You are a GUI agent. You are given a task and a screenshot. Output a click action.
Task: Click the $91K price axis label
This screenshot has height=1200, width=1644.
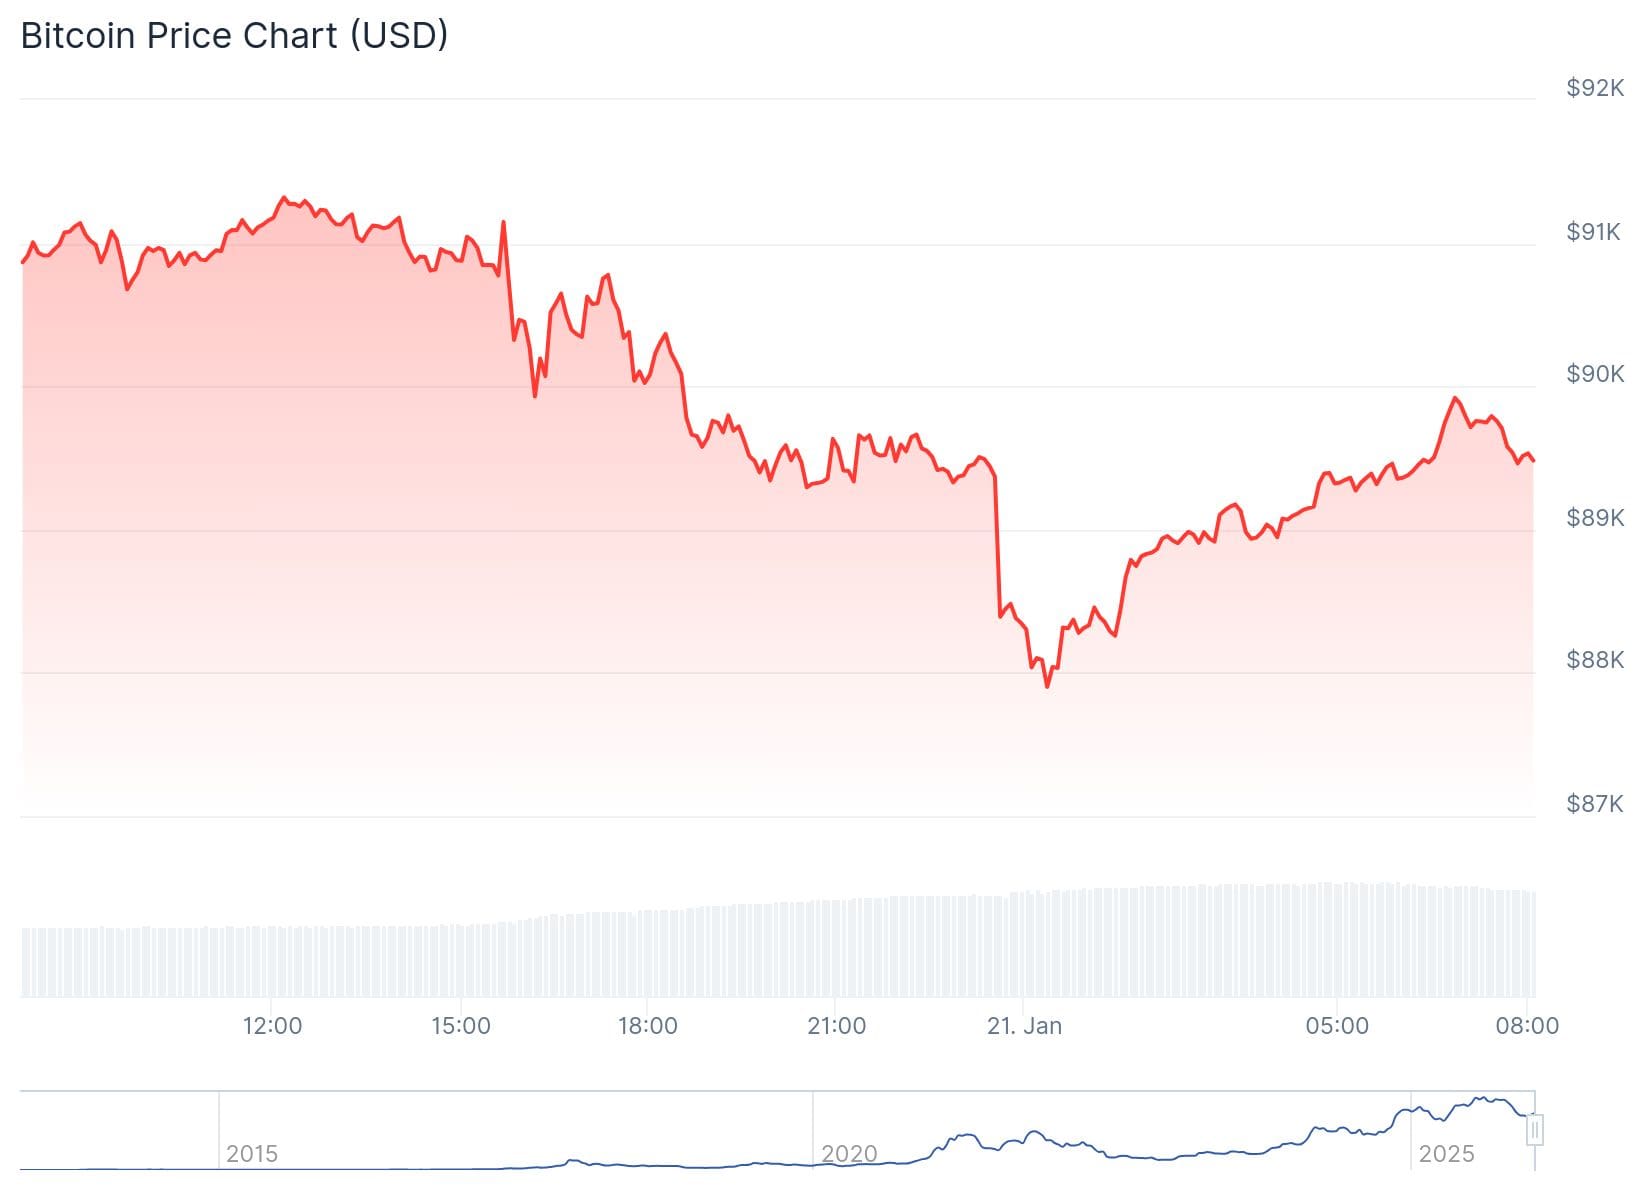tap(1595, 232)
